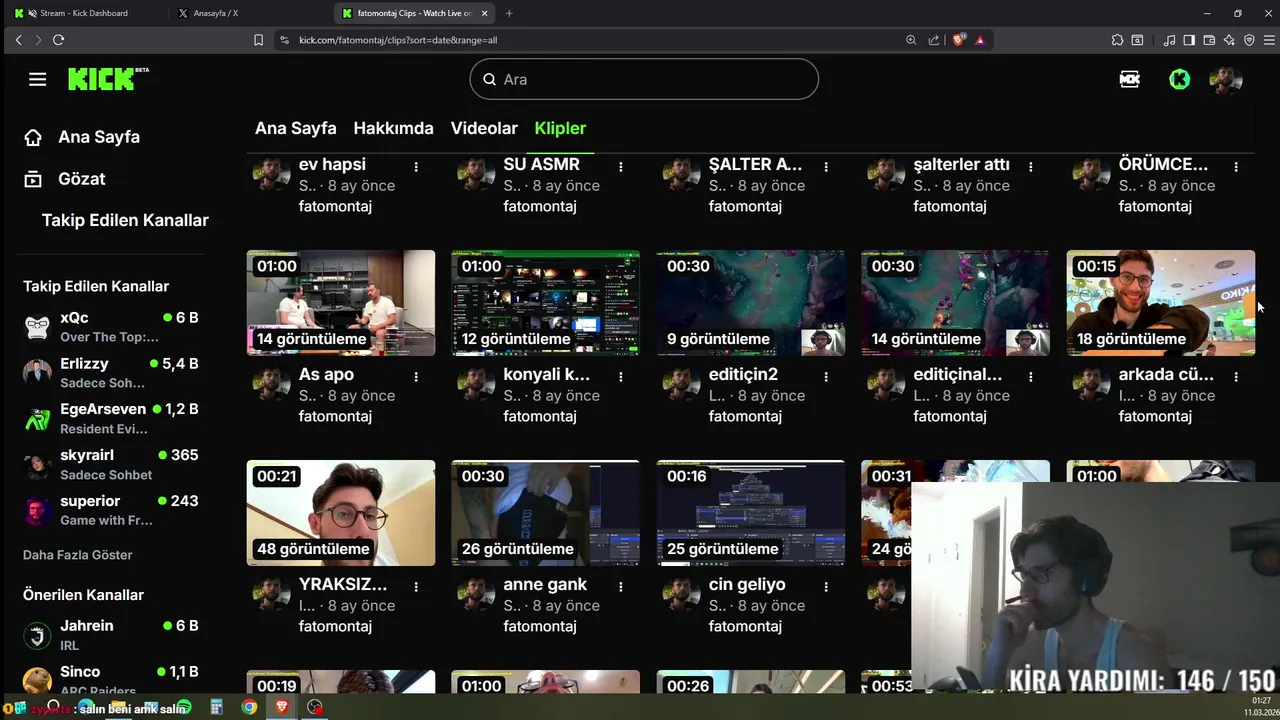
Task: Click fatomontaj under the SU ASMR clip
Action: (540, 206)
